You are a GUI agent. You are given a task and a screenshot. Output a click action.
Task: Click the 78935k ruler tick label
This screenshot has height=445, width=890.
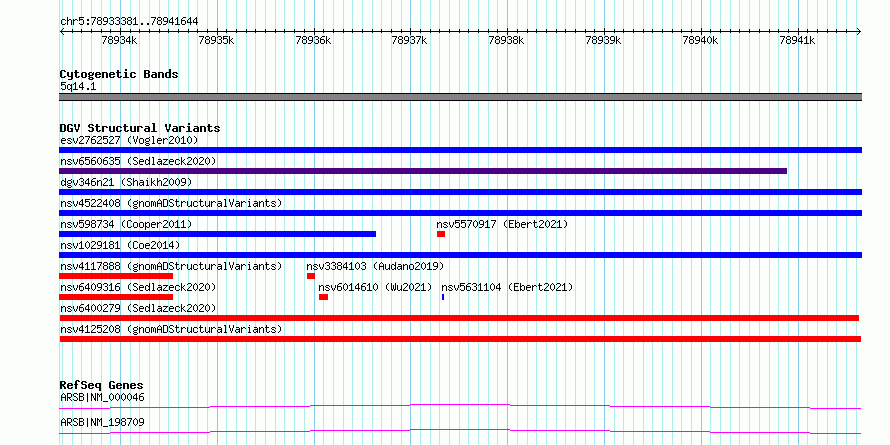216,40
